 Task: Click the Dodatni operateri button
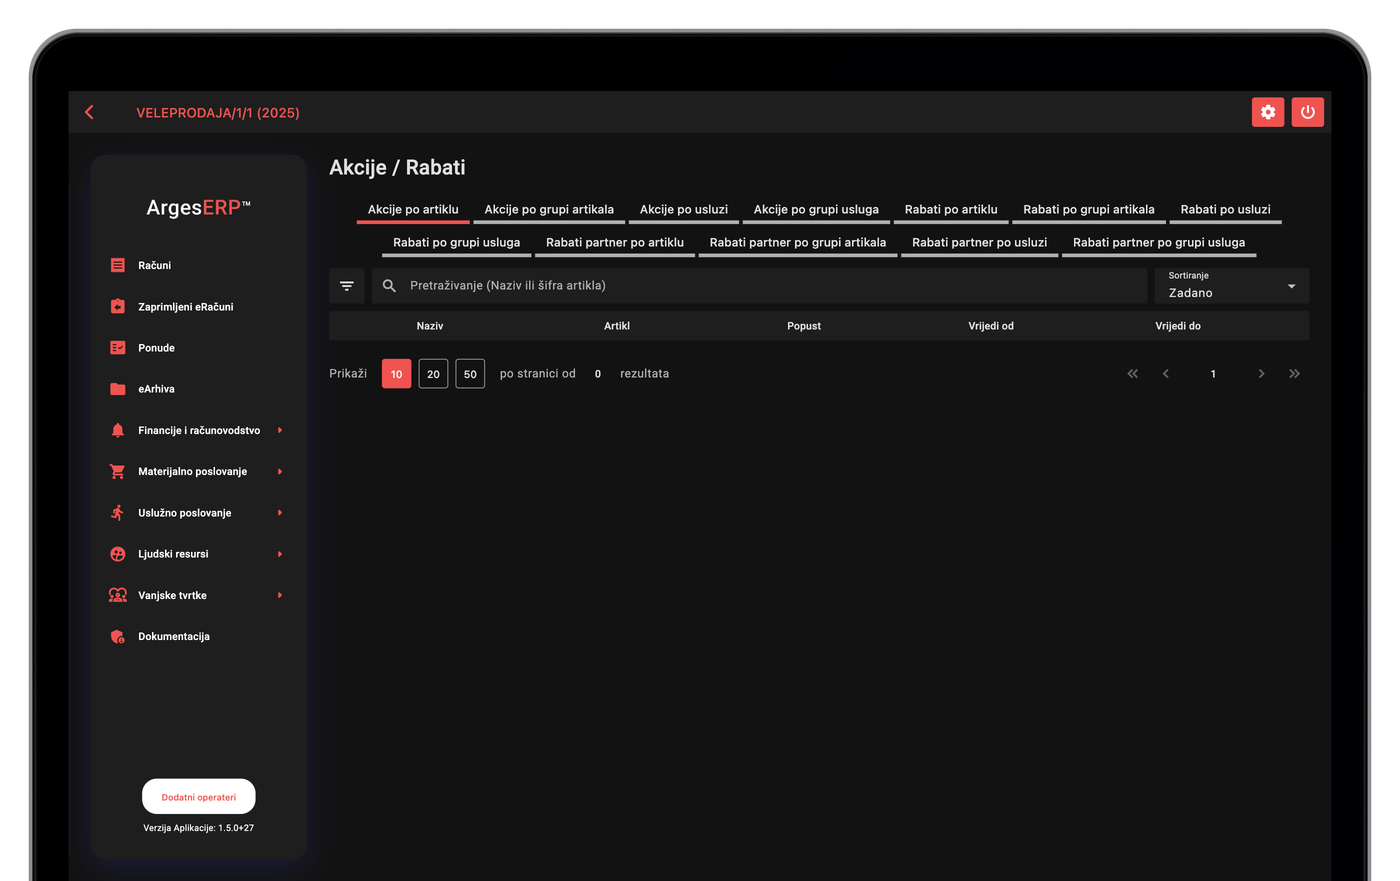tap(199, 797)
